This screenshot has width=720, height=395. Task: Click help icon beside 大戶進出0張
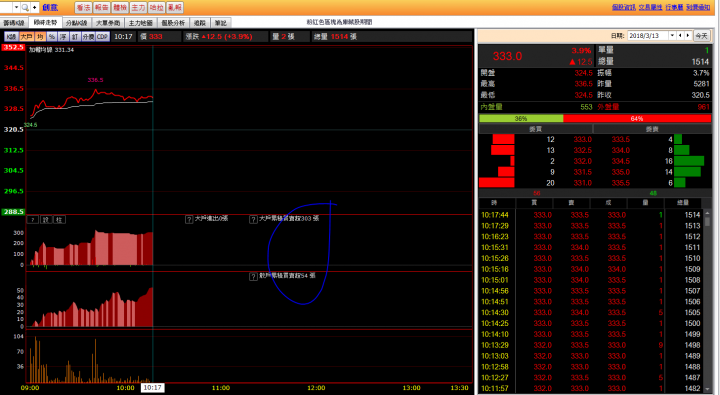[189, 220]
